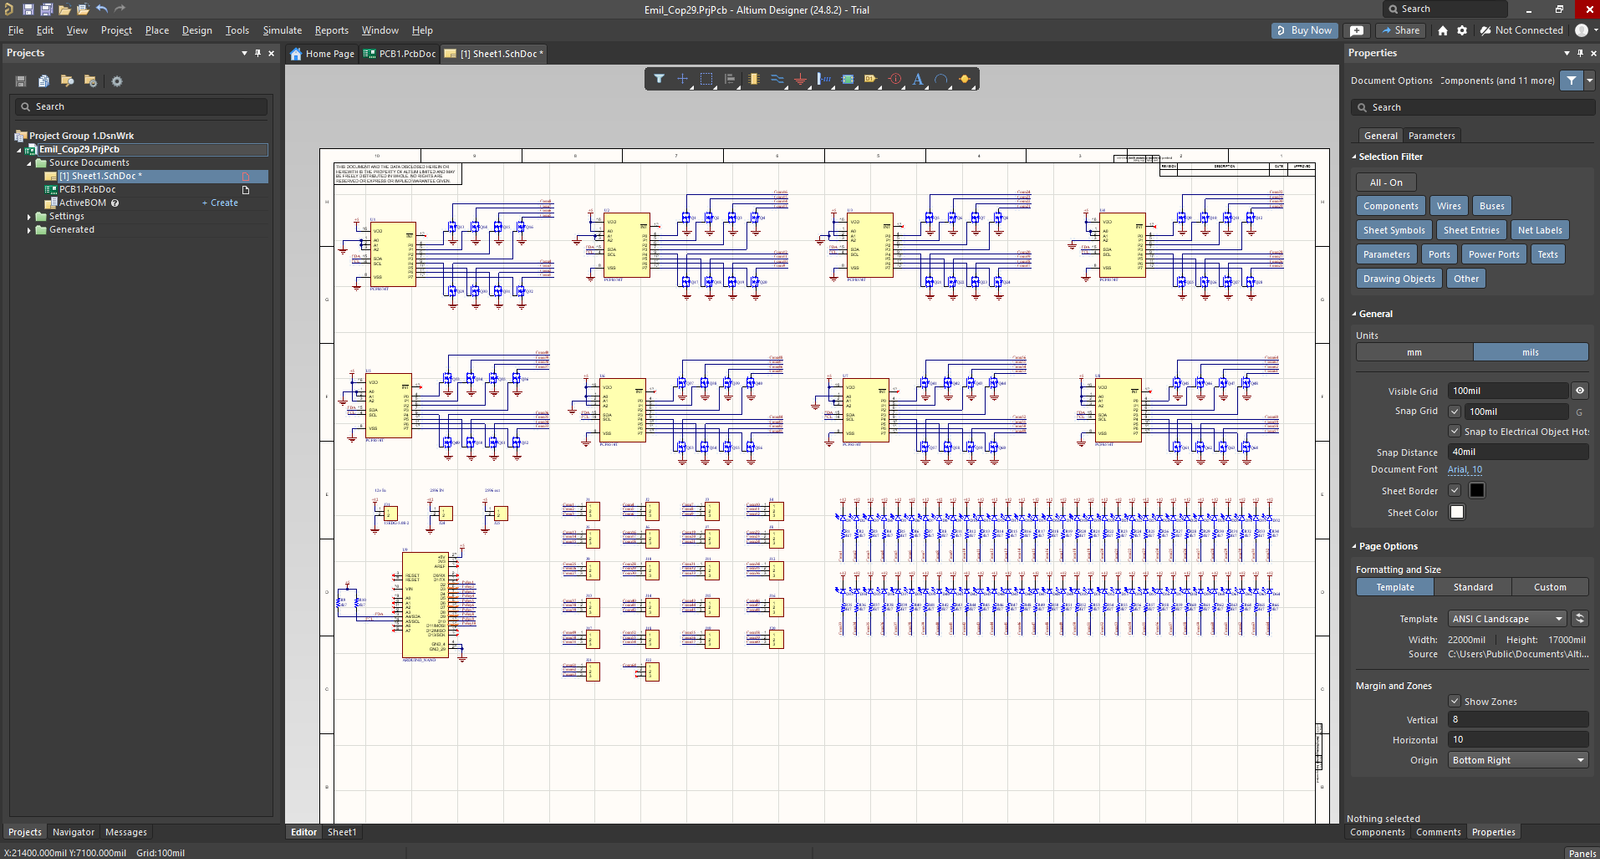Open Projects panel settings gear
1600x859 pixels.
(116, 81)
